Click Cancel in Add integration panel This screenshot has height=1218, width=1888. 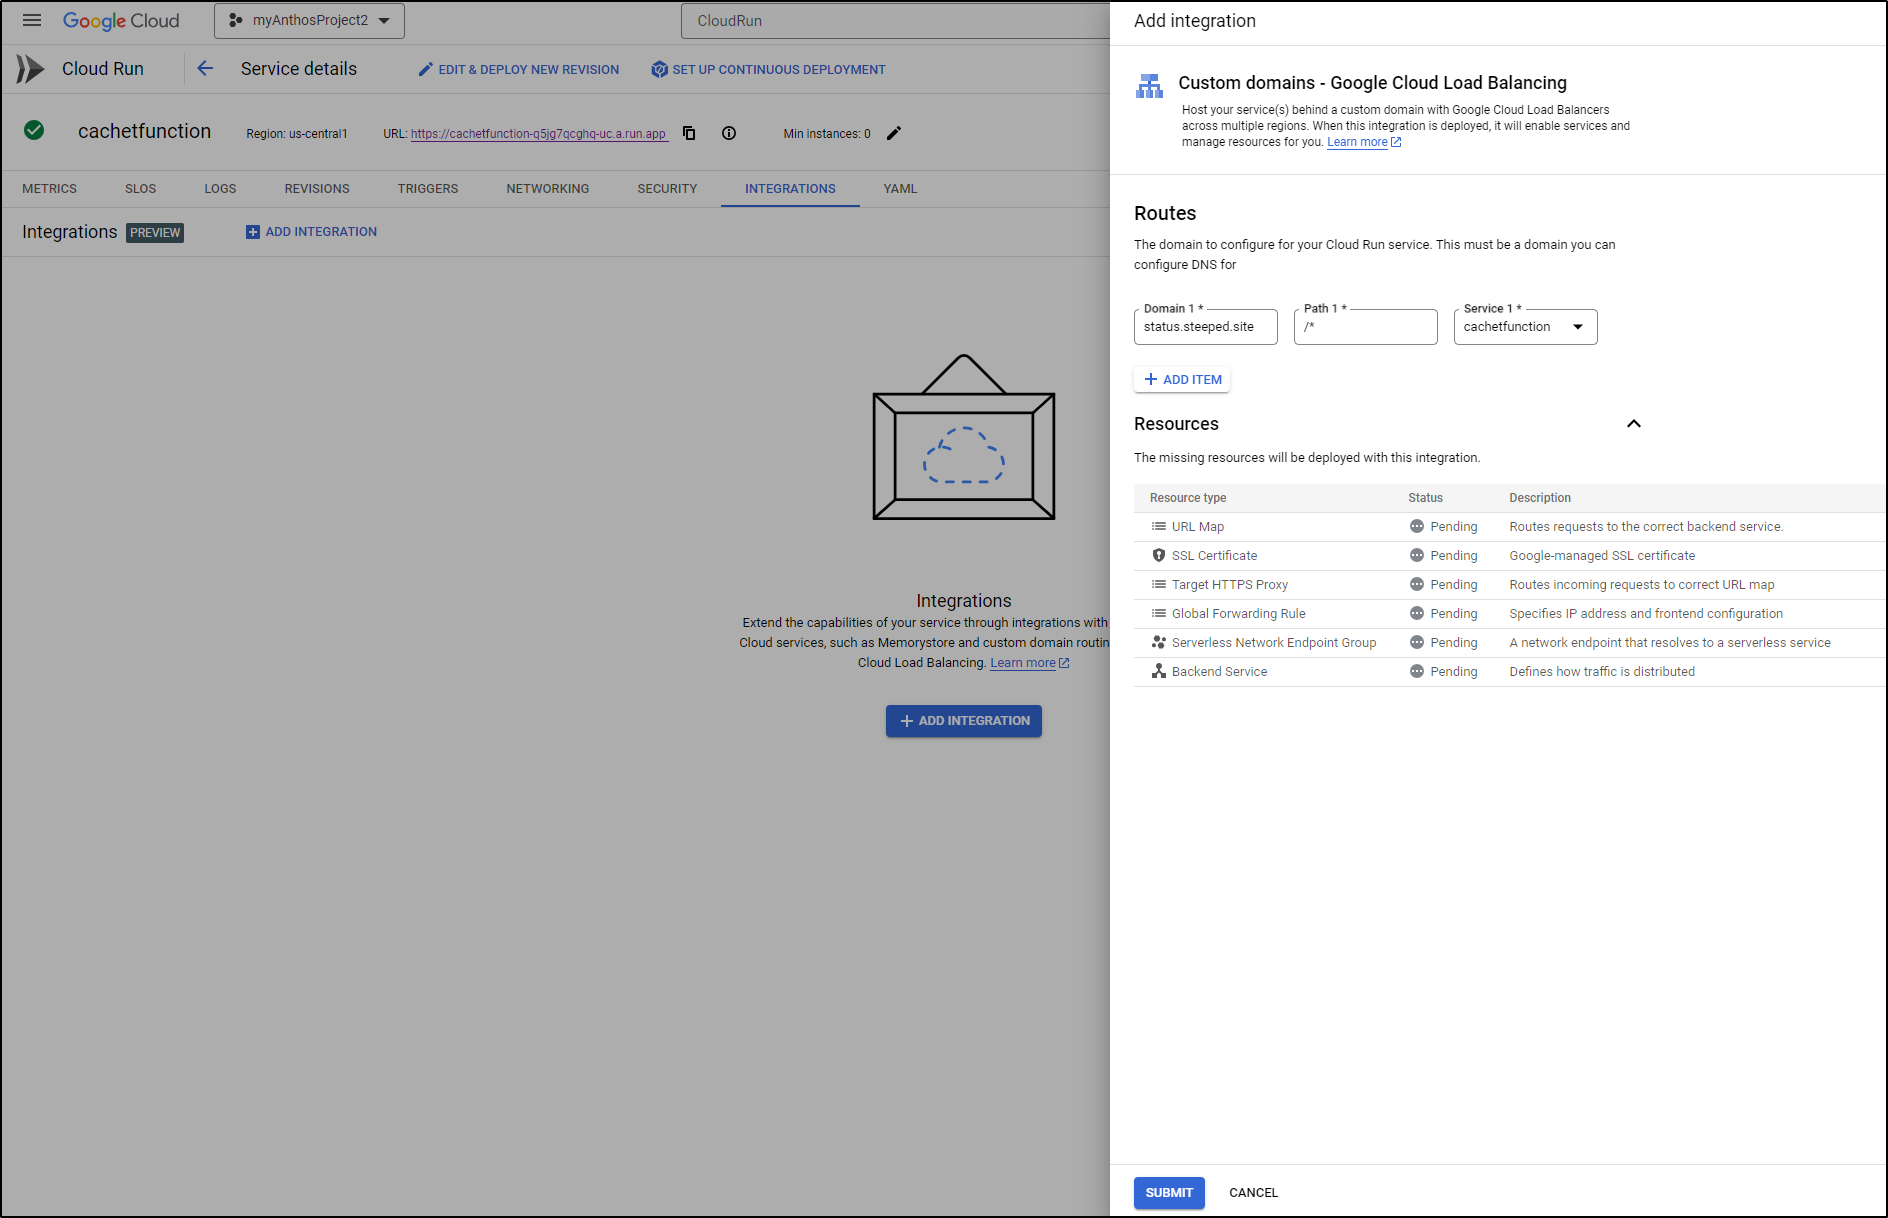coord(1253,1193)
